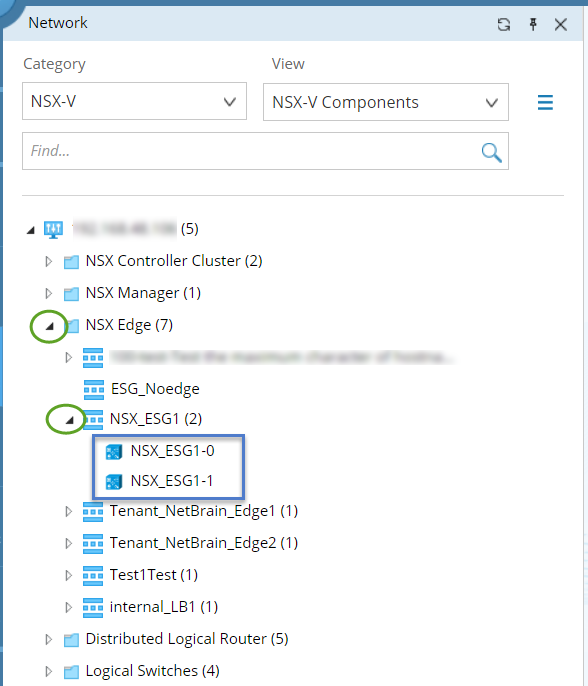The image size is (588, 686).
Task: Expand the Tenant_NetBrain_Edge1 (1) node
Action: [x=68, y=511]
